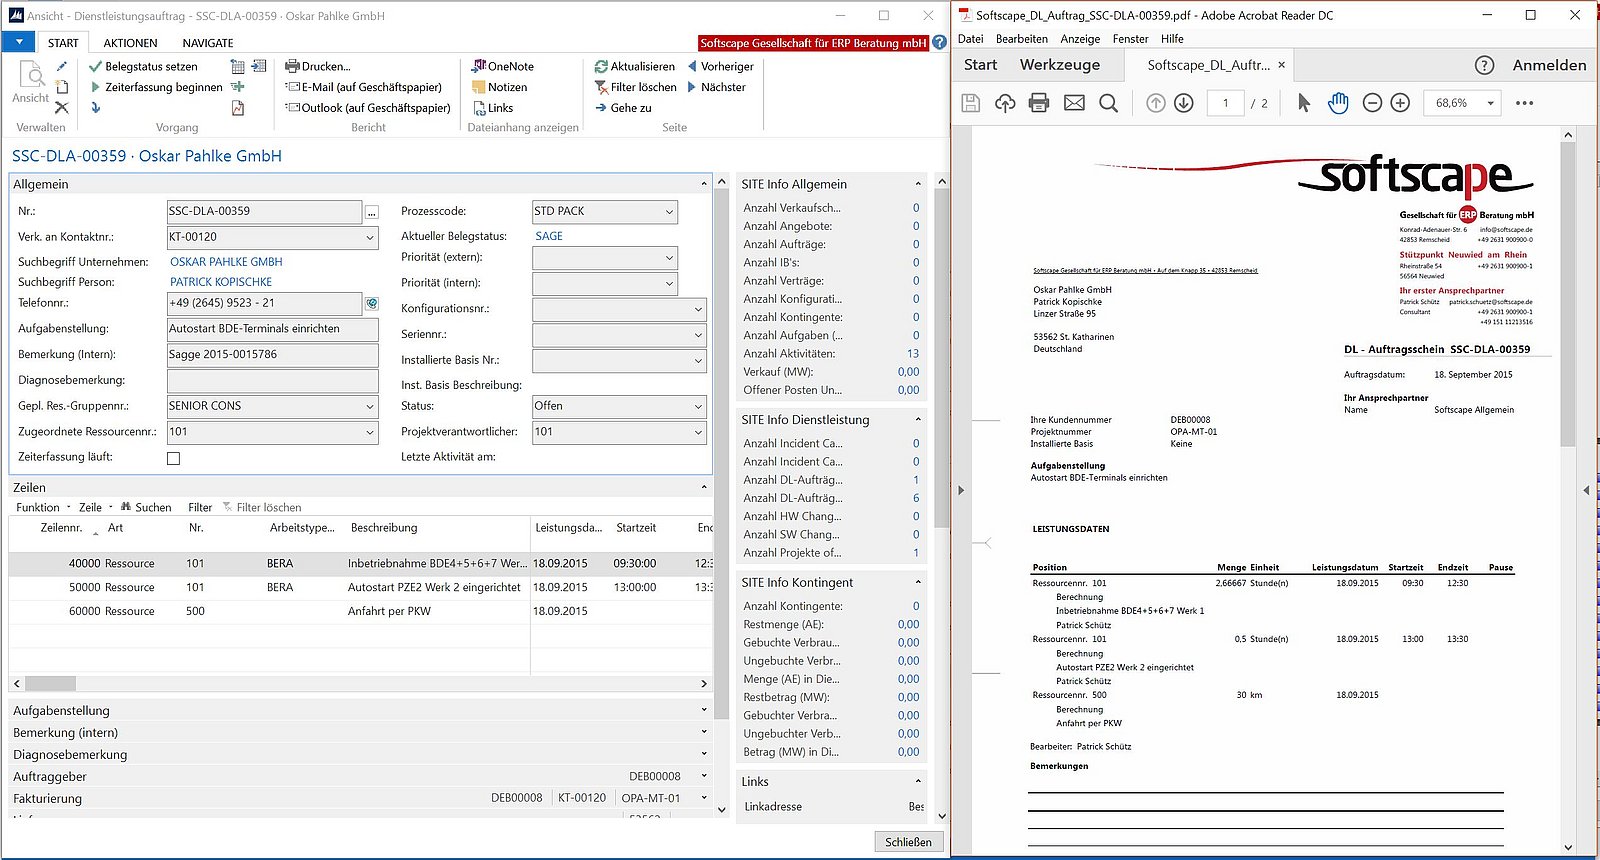This screenshot has width=1600, height=860.
Task: Click OSKAR PAHLKE GMBH link
Action: (x=226, y=262)
